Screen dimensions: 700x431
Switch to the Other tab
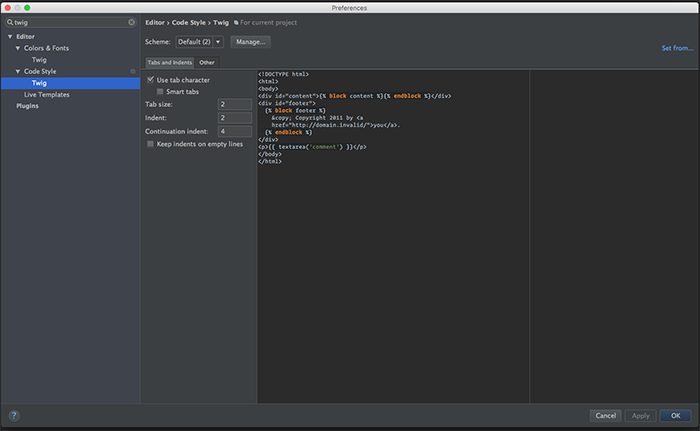207,62
